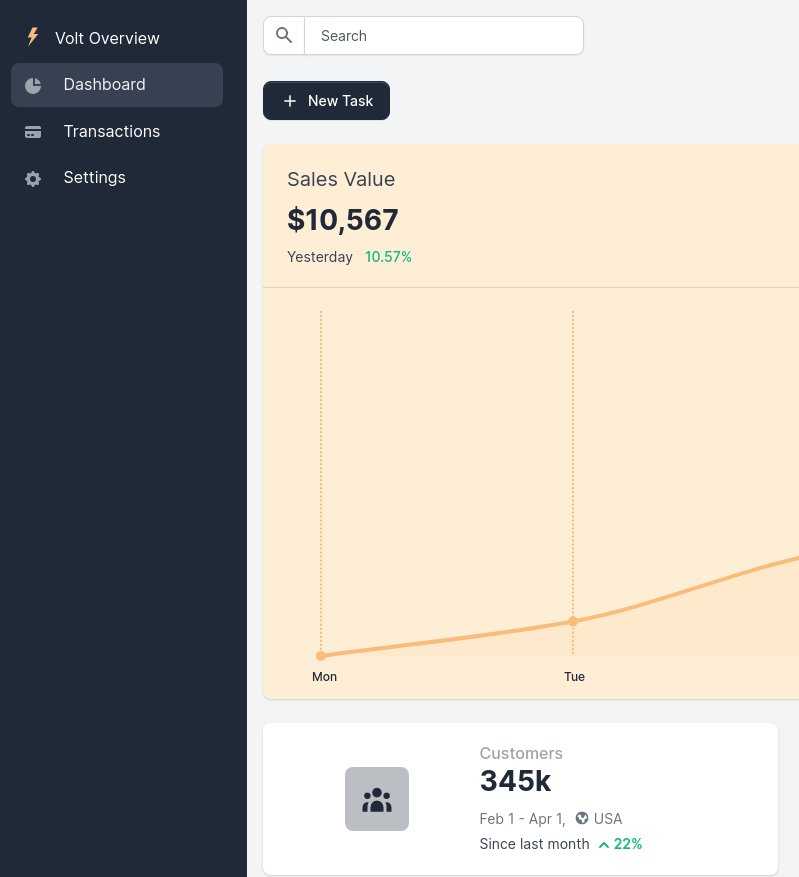Click the Settings gear icon
The height and width of the screenshot is (877, 799).
click(x=33, y=179)
